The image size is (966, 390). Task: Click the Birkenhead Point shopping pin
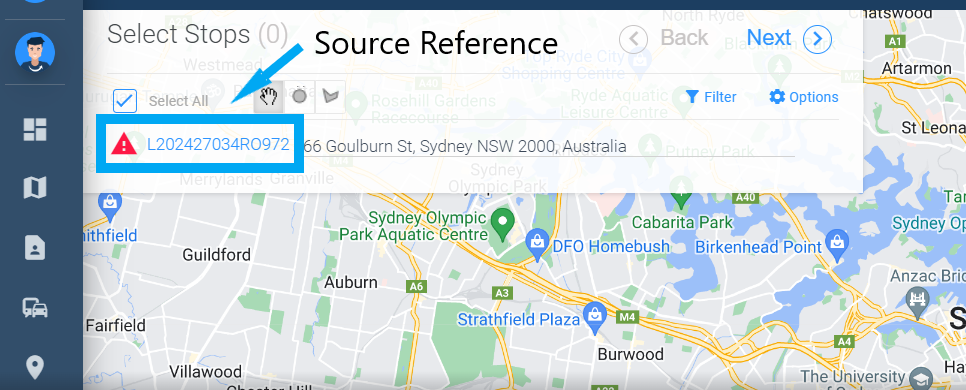[837, 246]
